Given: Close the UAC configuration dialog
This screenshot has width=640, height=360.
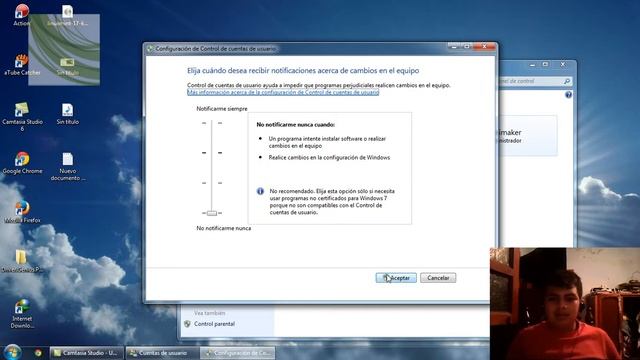Looking at the screenshot, I should click(484, 47).
